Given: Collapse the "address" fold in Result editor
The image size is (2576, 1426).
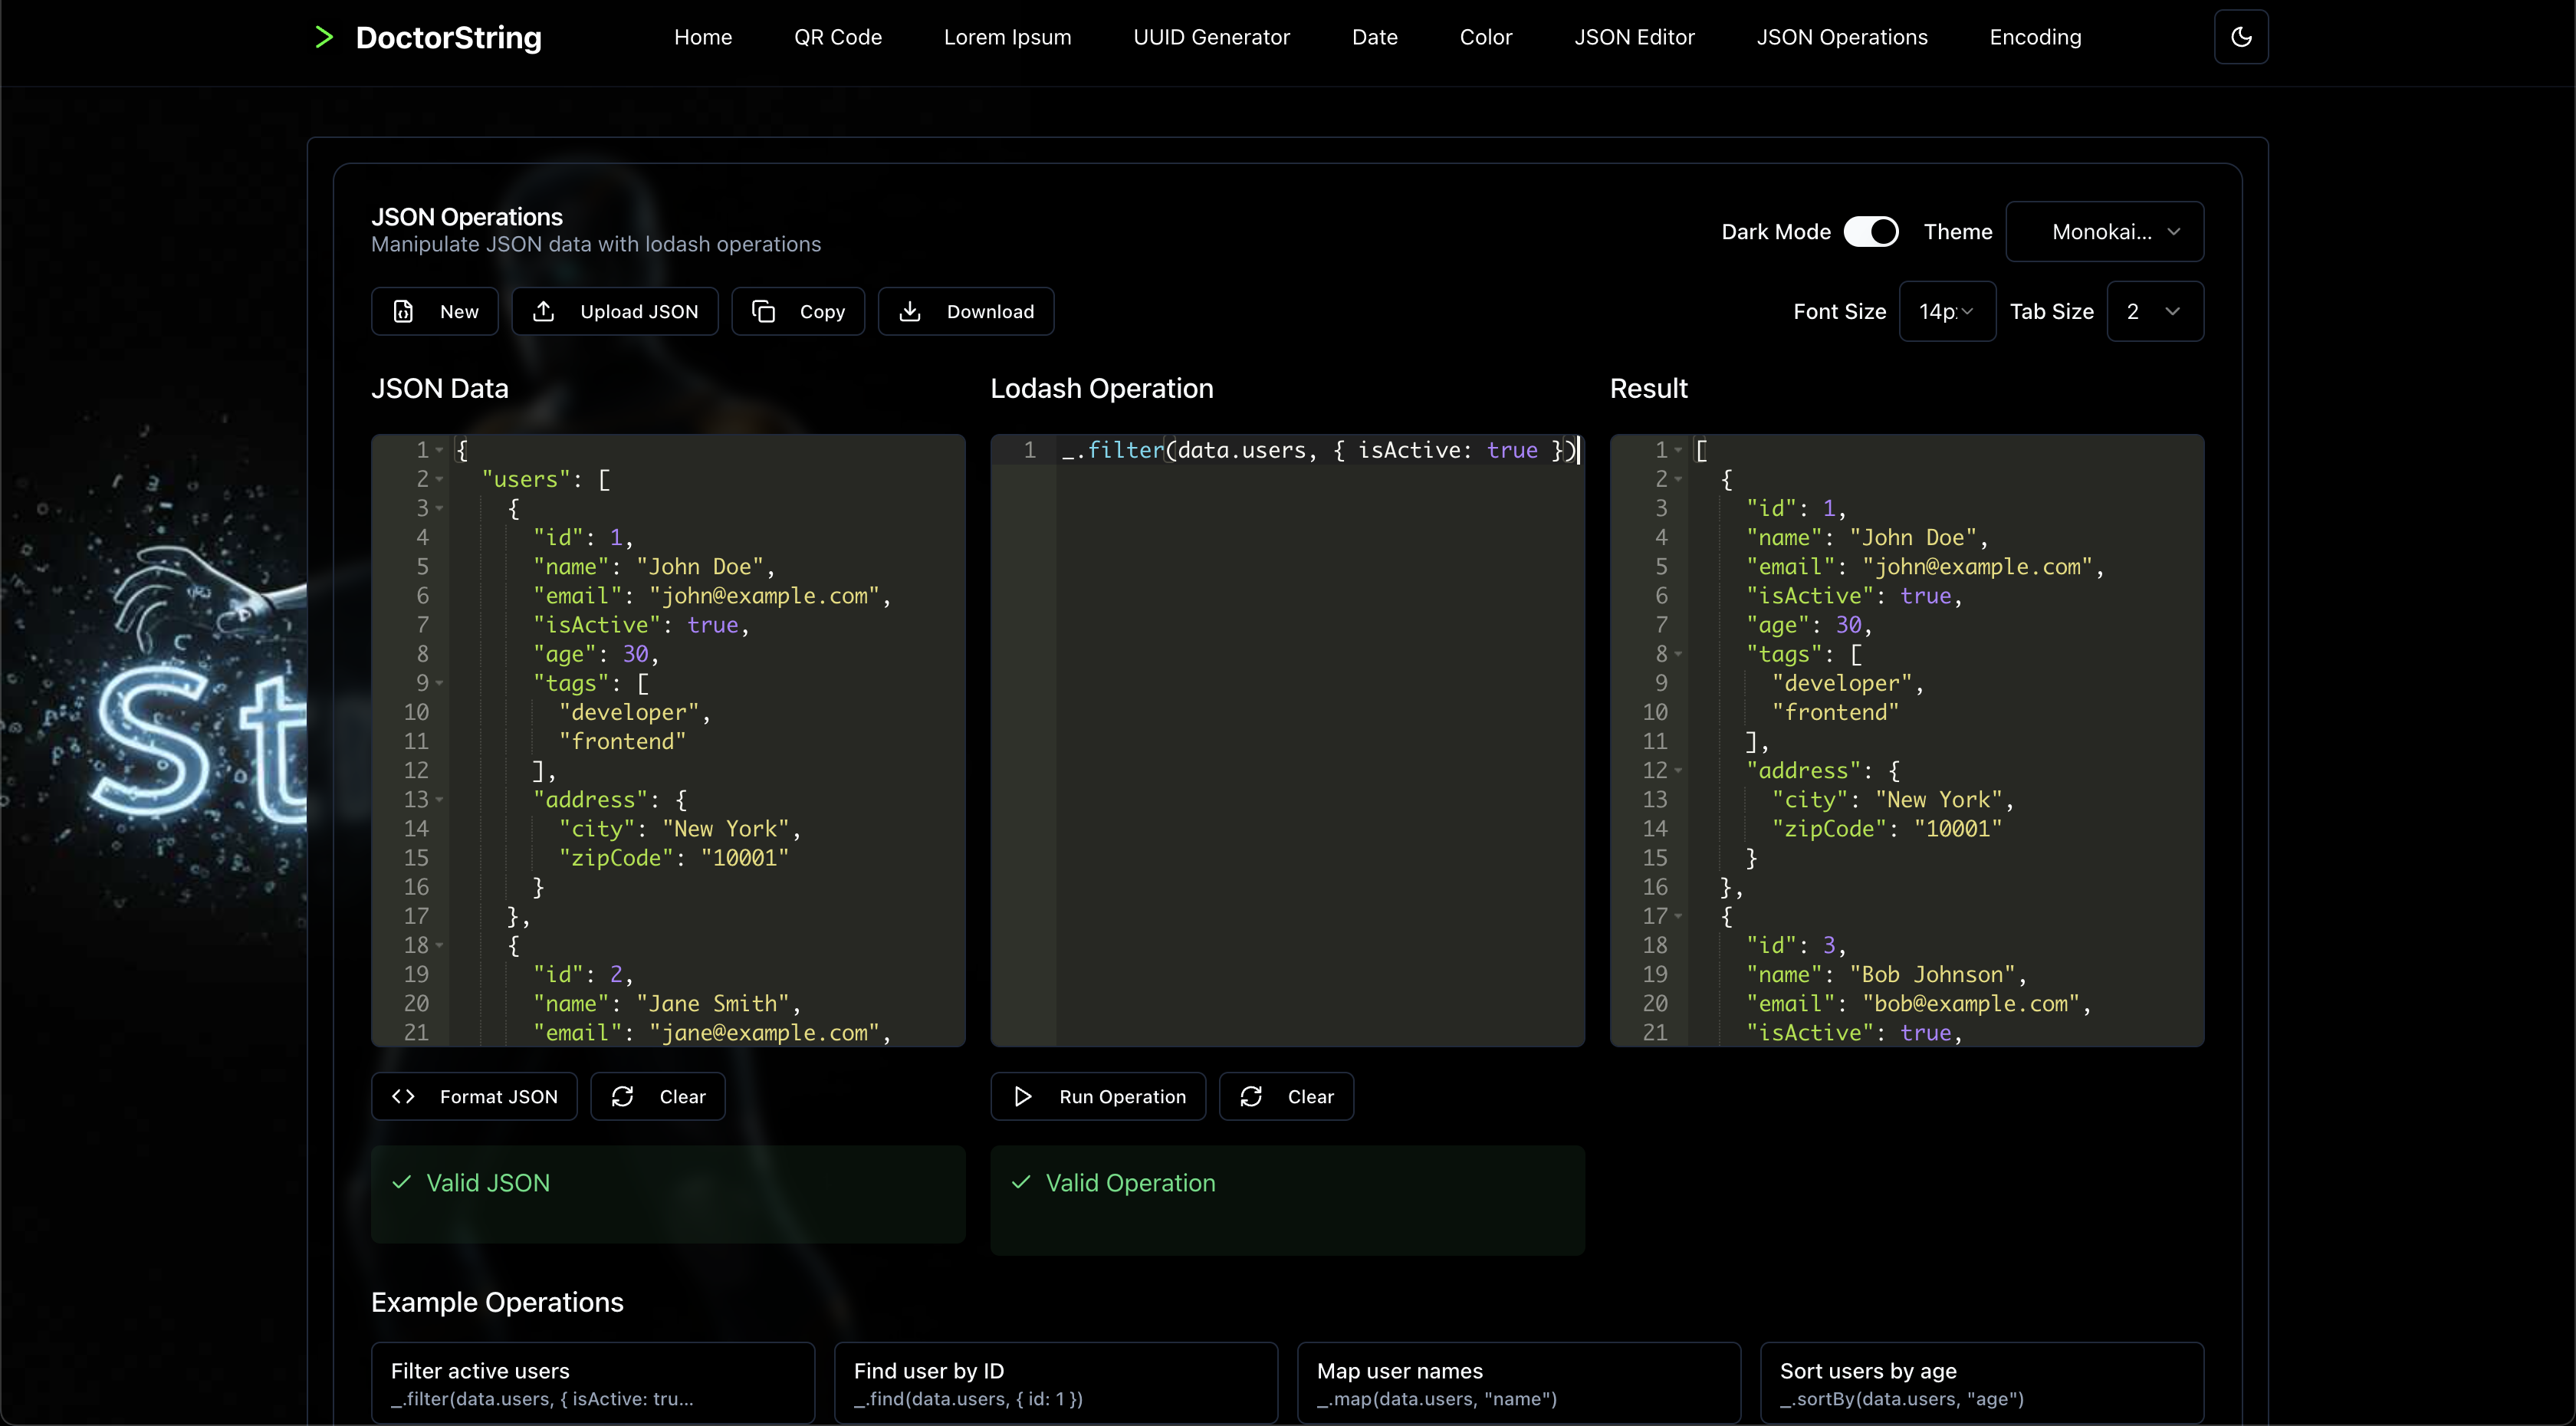Looking at the screenshot, I should pyautogui.click(x=1678, y=771).
